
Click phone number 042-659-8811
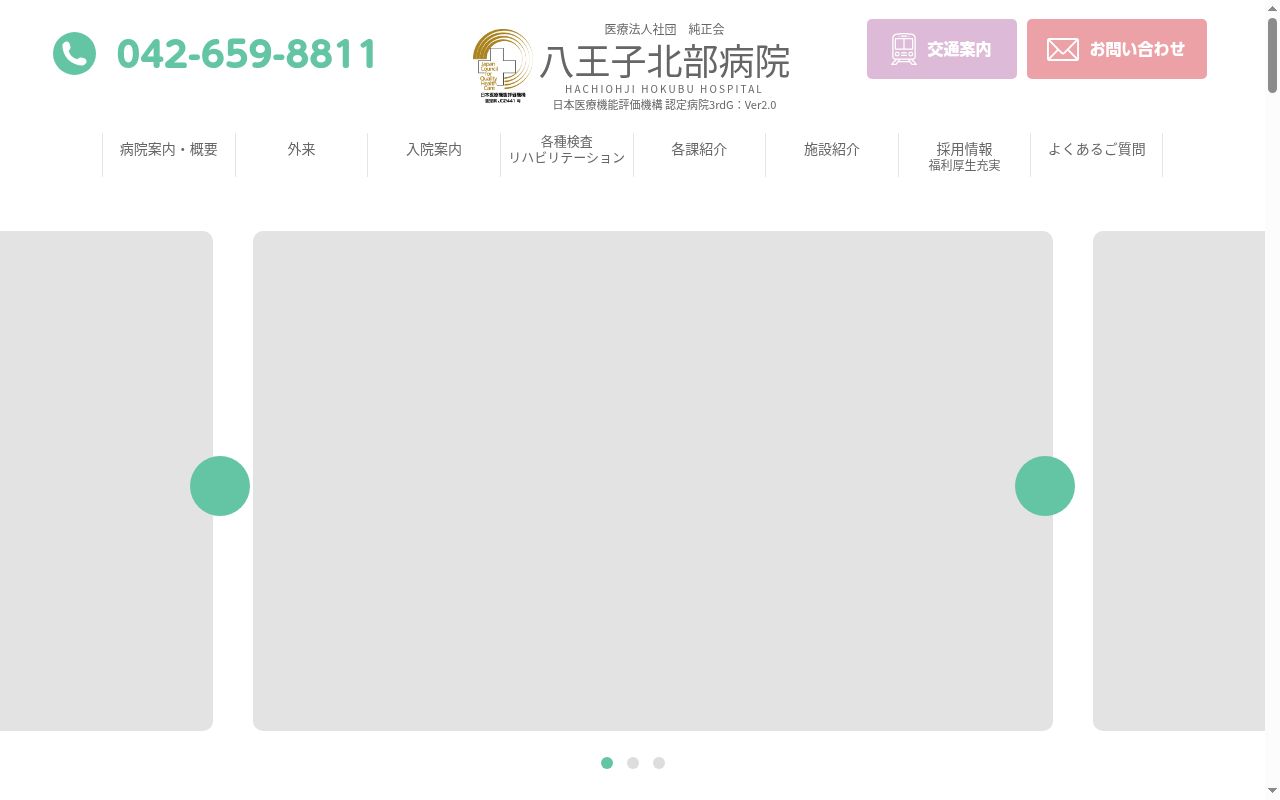coord(247,54)
